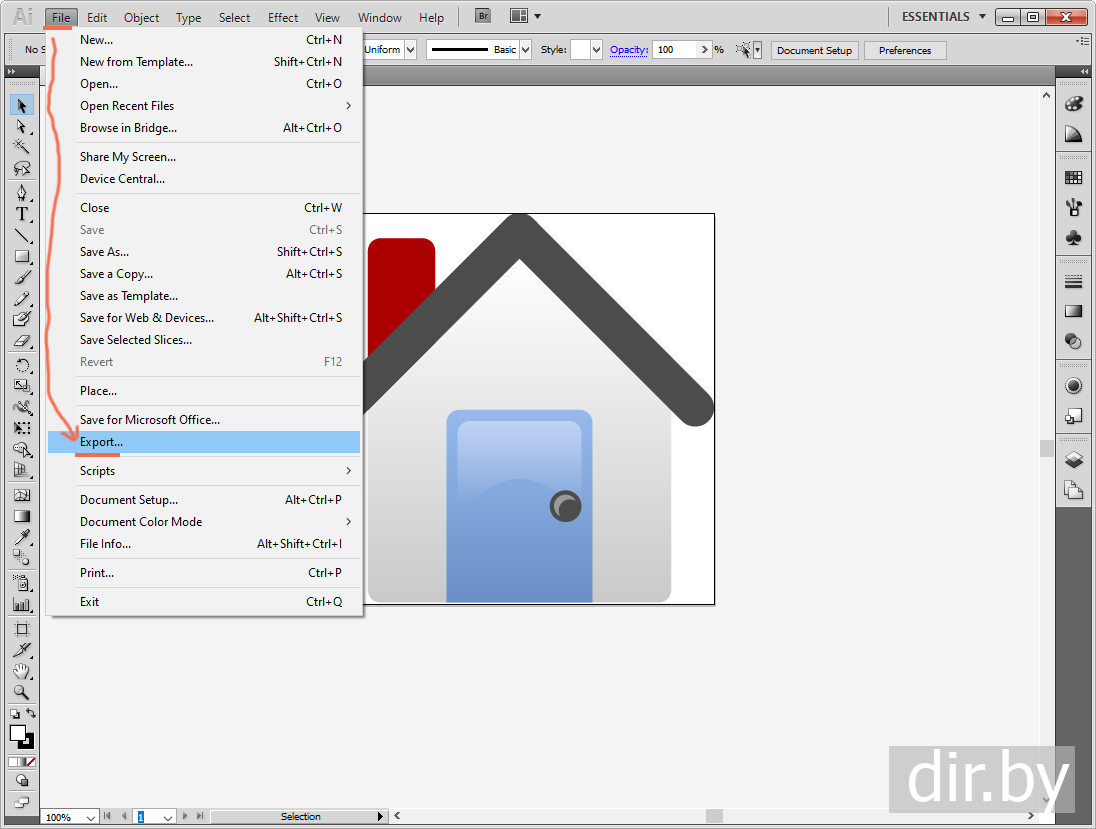
Task: Open the ESSENTIALS workspace dropdown
Action: [944, 17]
